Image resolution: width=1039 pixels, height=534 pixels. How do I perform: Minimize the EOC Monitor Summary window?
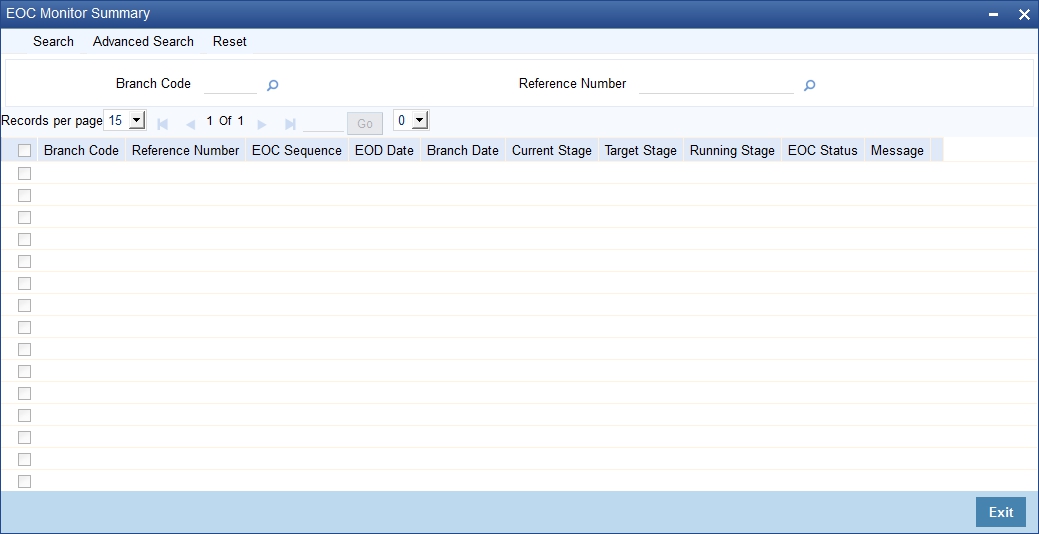pos(994,15)
